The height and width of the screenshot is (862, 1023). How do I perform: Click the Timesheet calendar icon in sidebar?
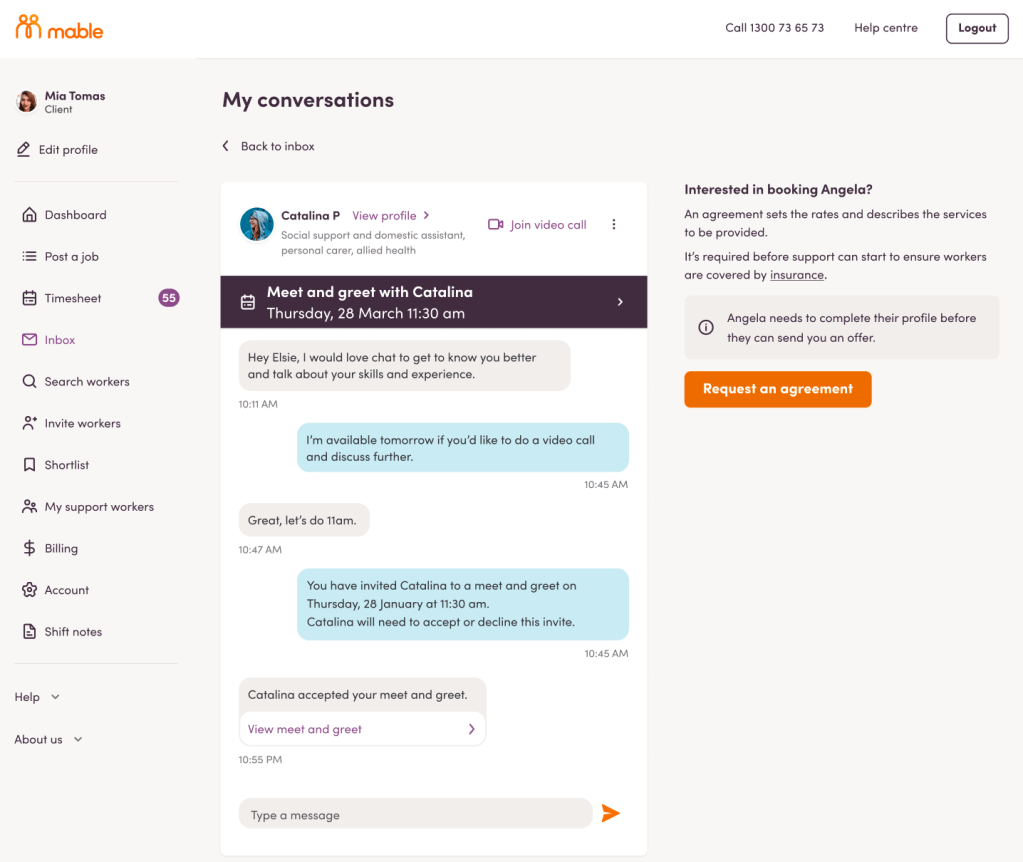(29, 298)
